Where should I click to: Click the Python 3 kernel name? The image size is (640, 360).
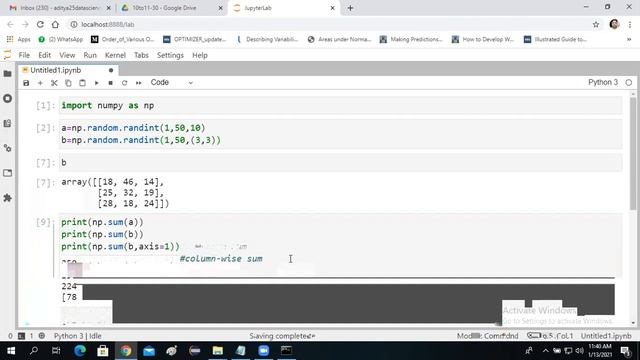[x=603, y=82]
